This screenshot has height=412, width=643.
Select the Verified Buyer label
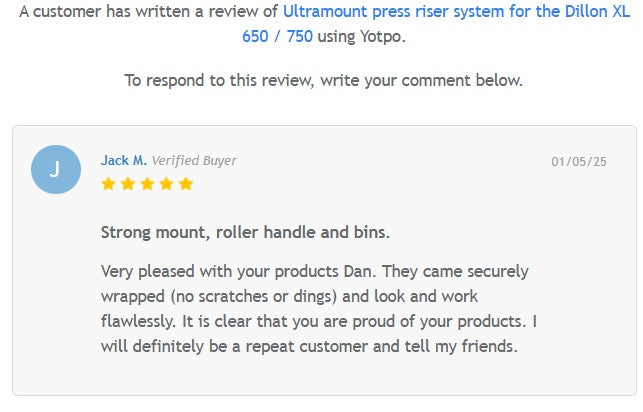(x=194, y=160)
